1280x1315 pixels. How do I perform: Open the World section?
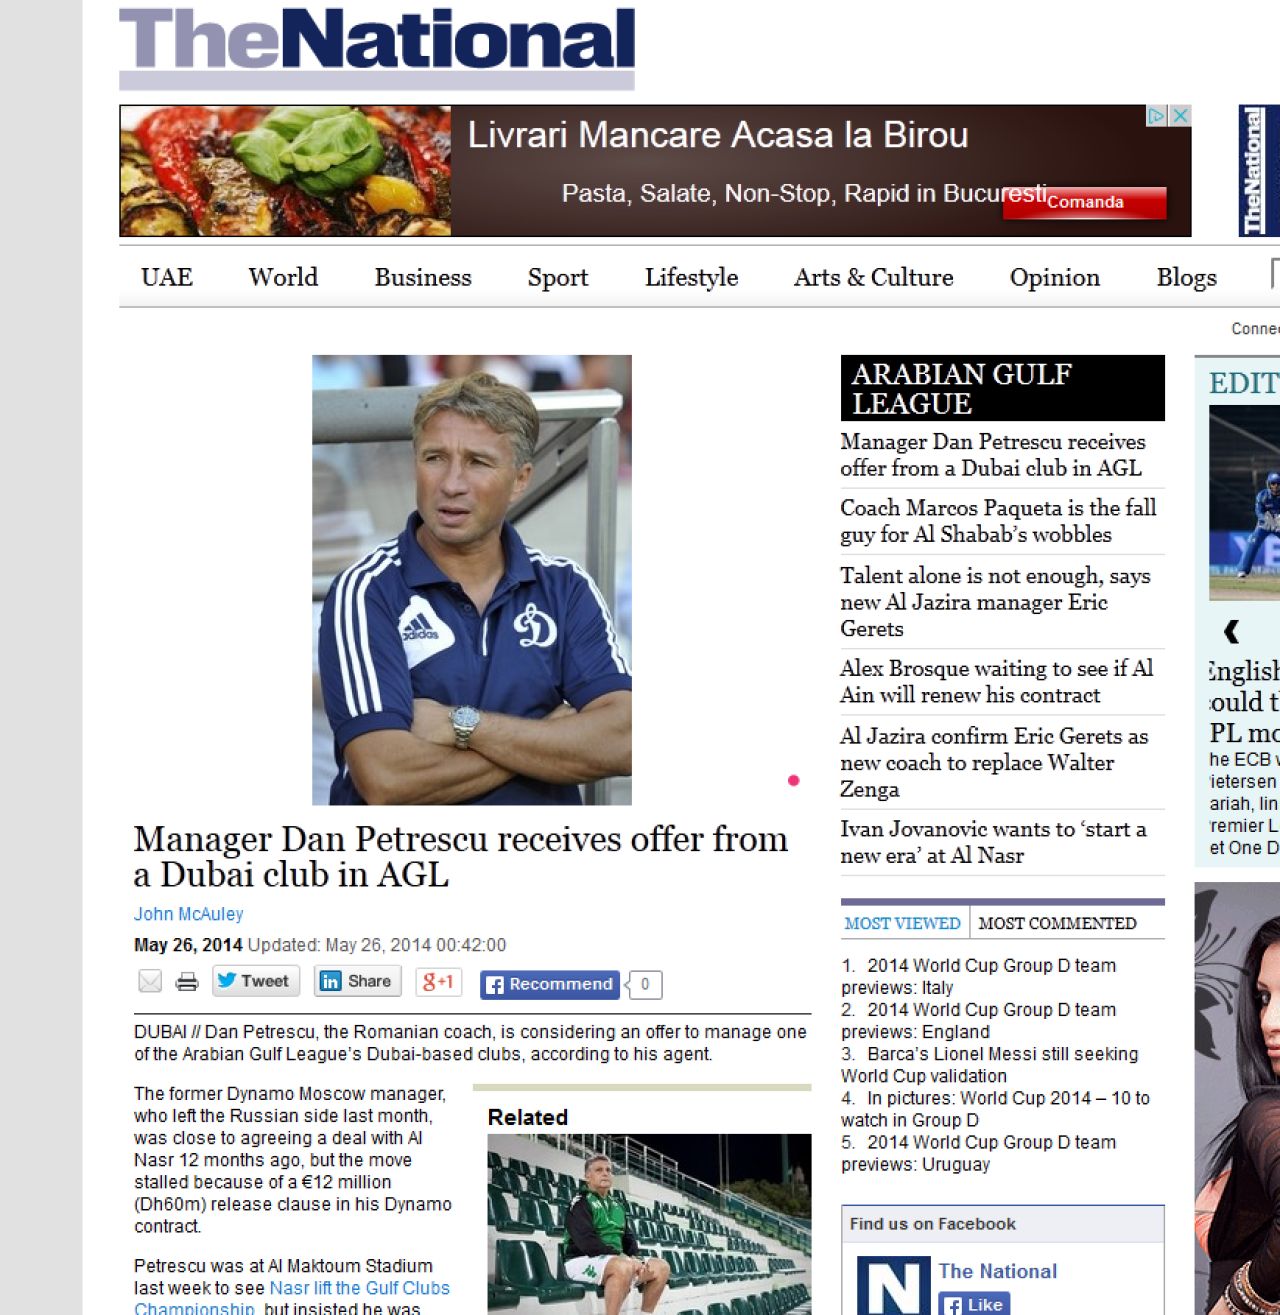coord(283,277)
